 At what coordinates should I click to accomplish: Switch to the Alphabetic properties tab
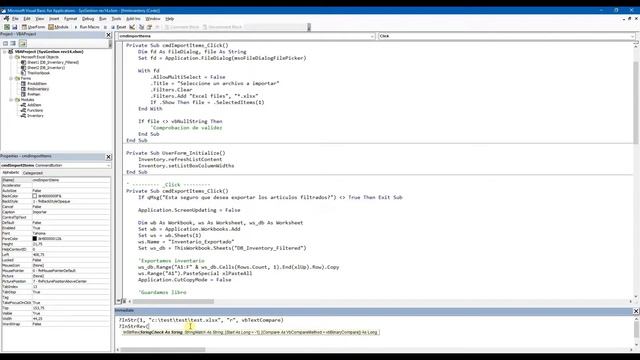click(11, 173)
